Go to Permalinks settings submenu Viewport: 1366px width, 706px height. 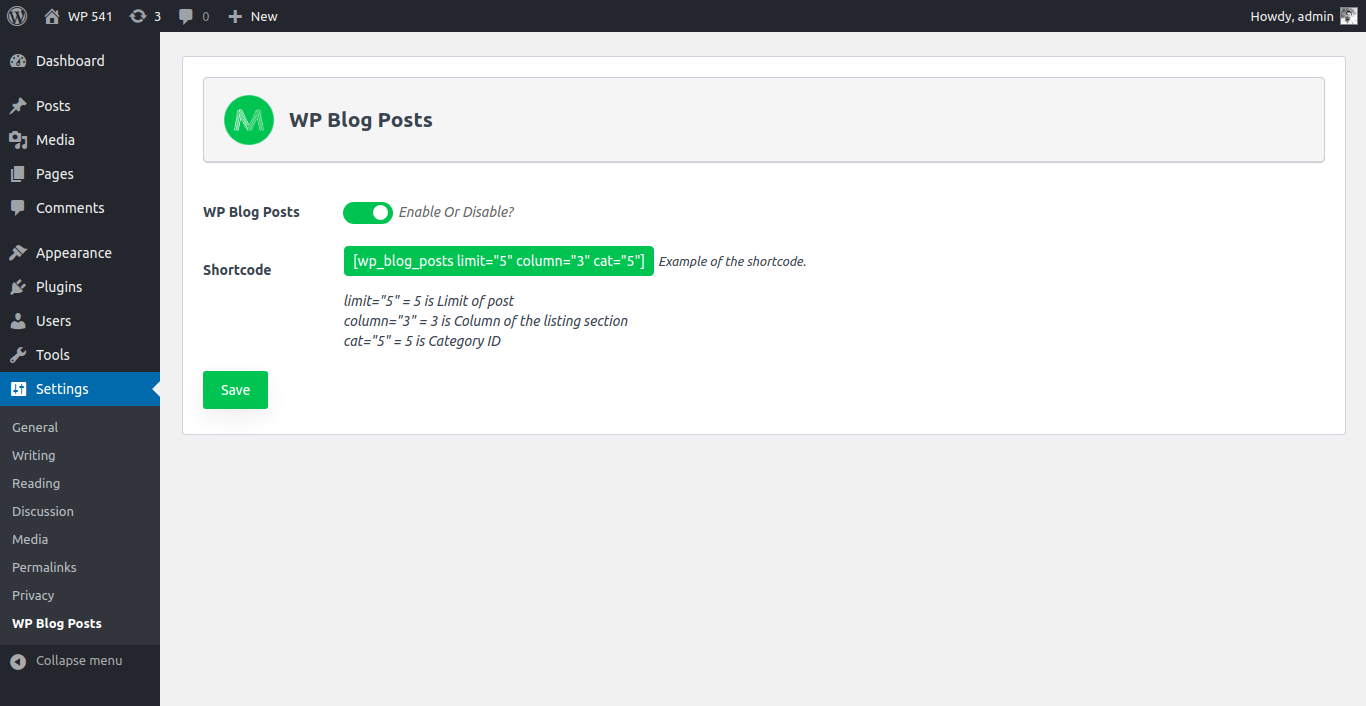(x=44, y=567)
